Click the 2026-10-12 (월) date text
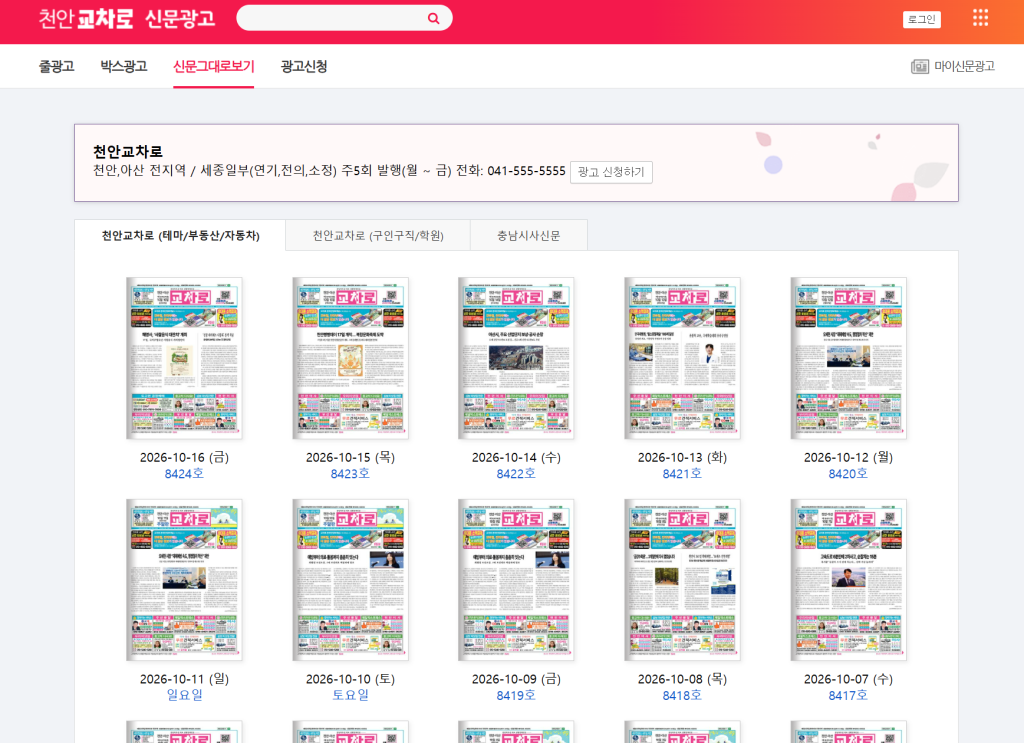This screenshot has height=743, width=1024. coord(848,457)
